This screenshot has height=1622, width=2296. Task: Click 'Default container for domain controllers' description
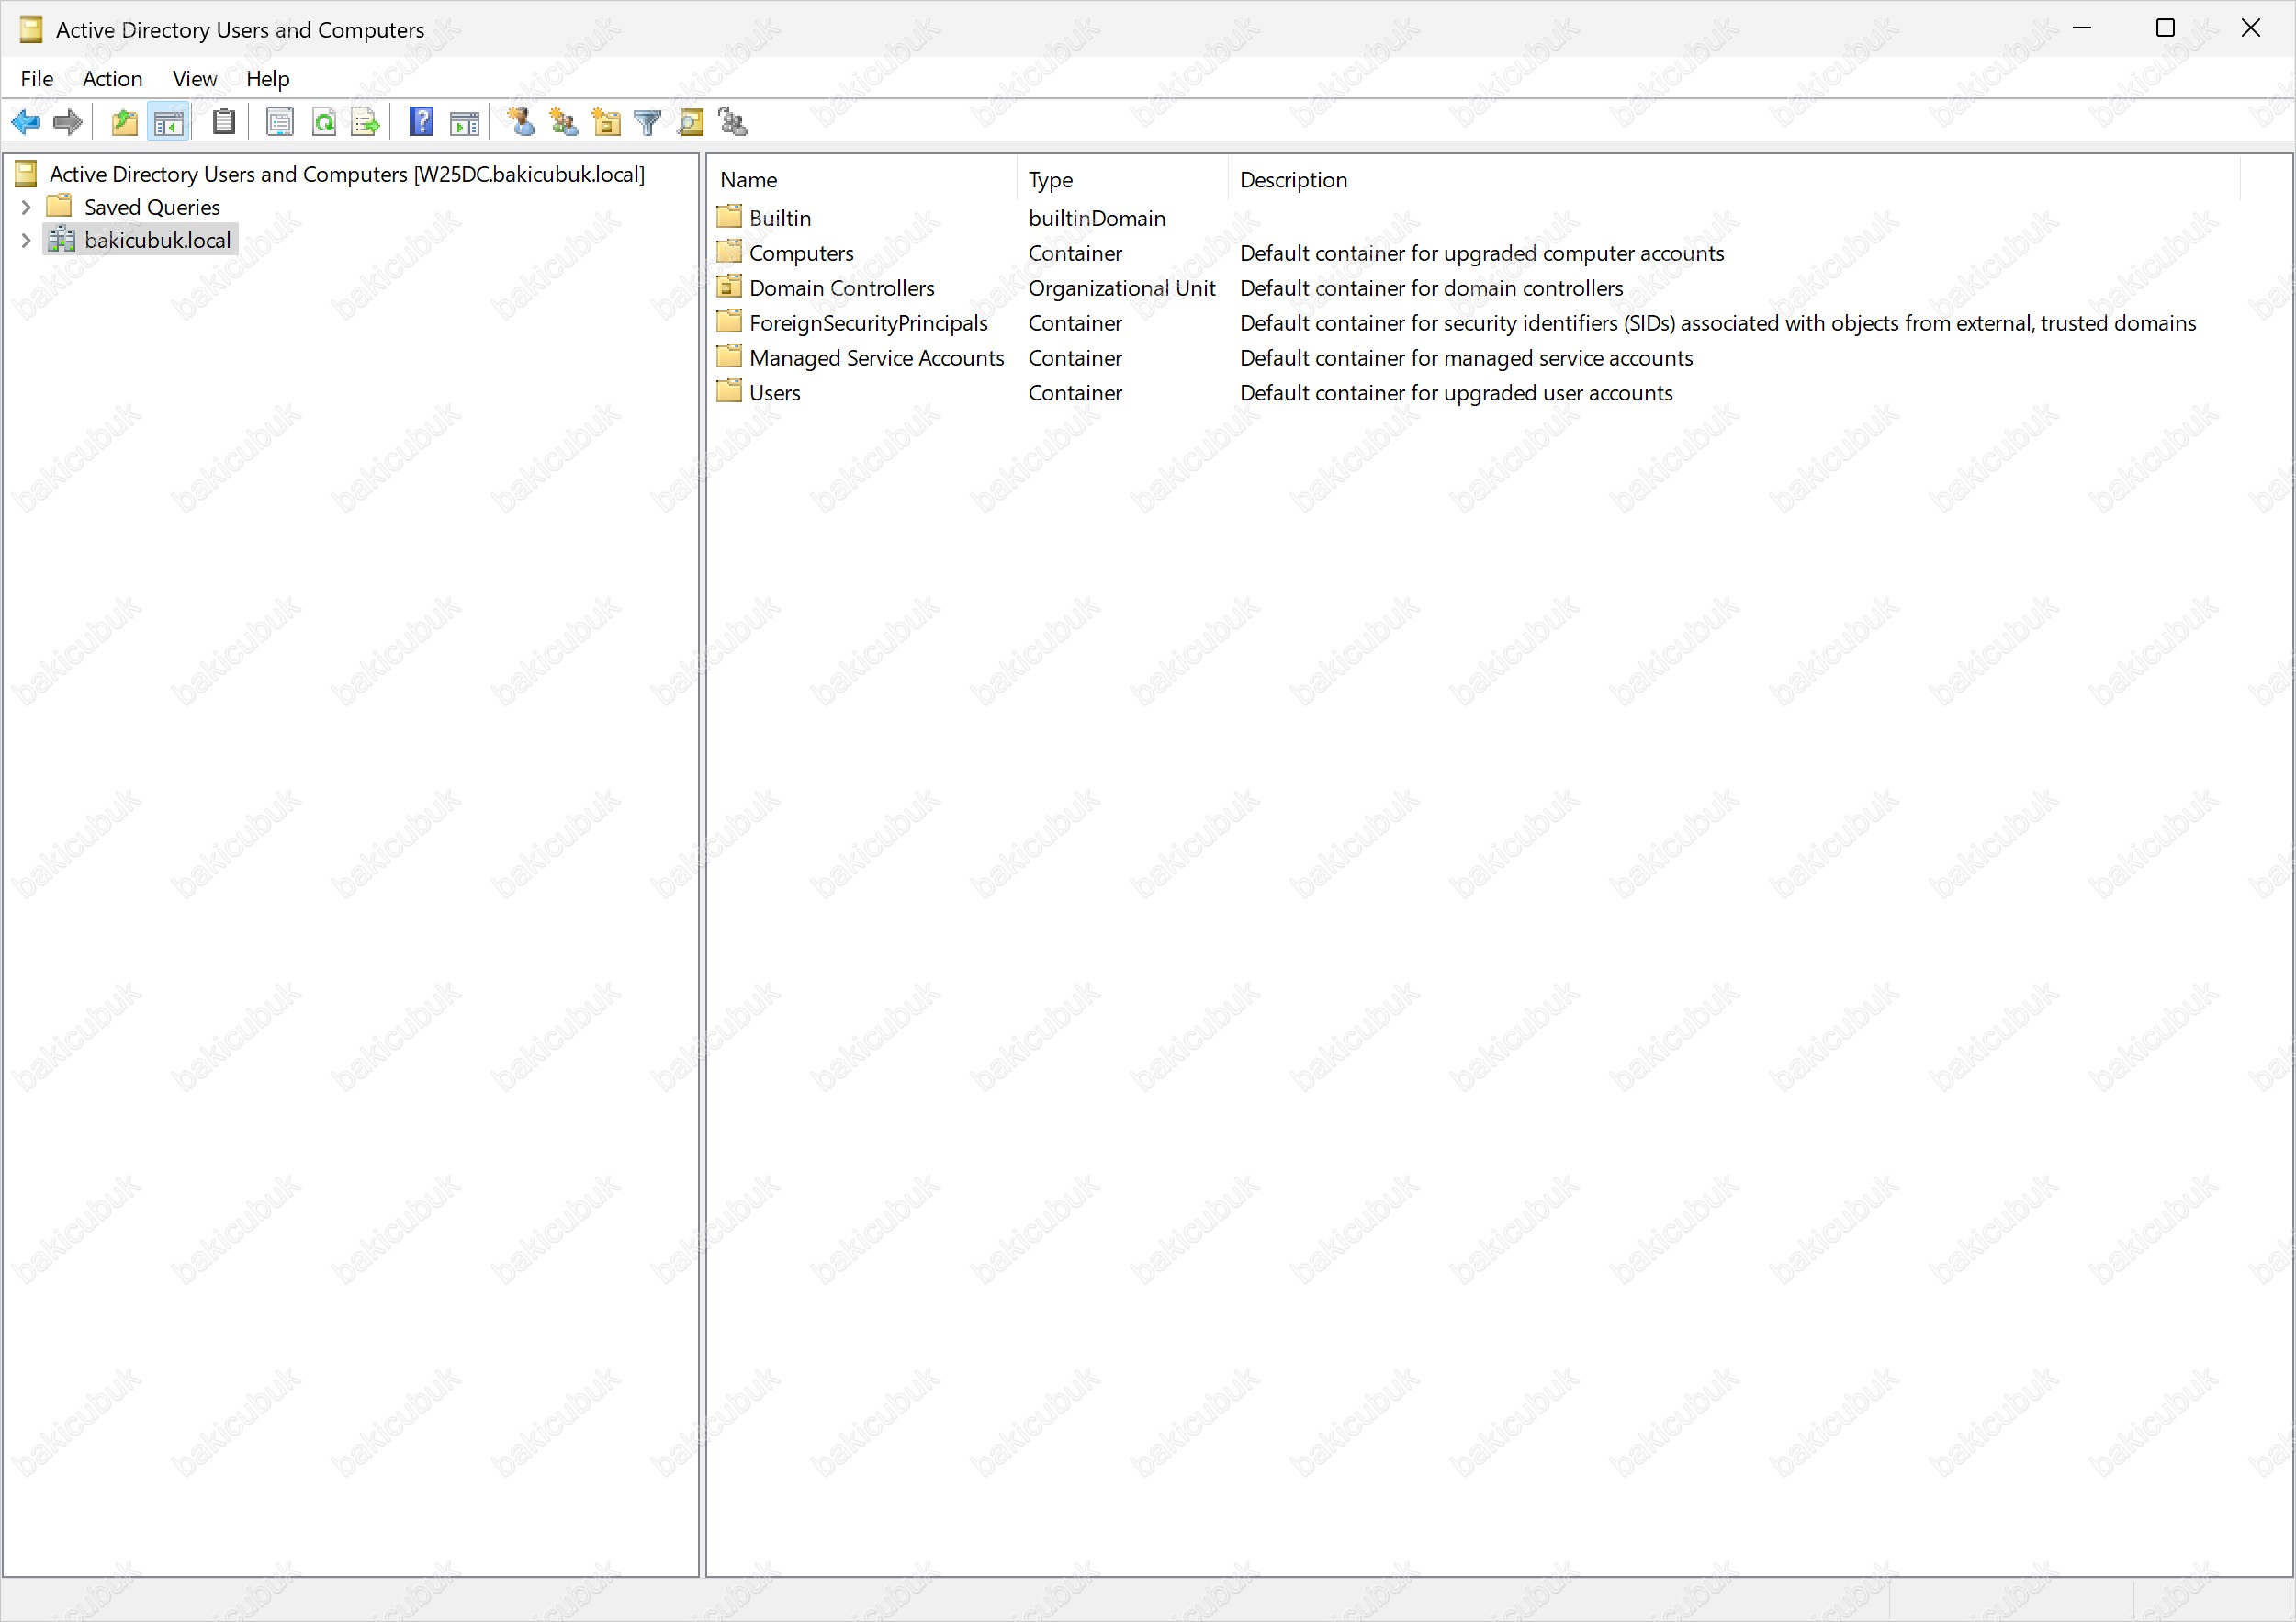point(1431,288)
